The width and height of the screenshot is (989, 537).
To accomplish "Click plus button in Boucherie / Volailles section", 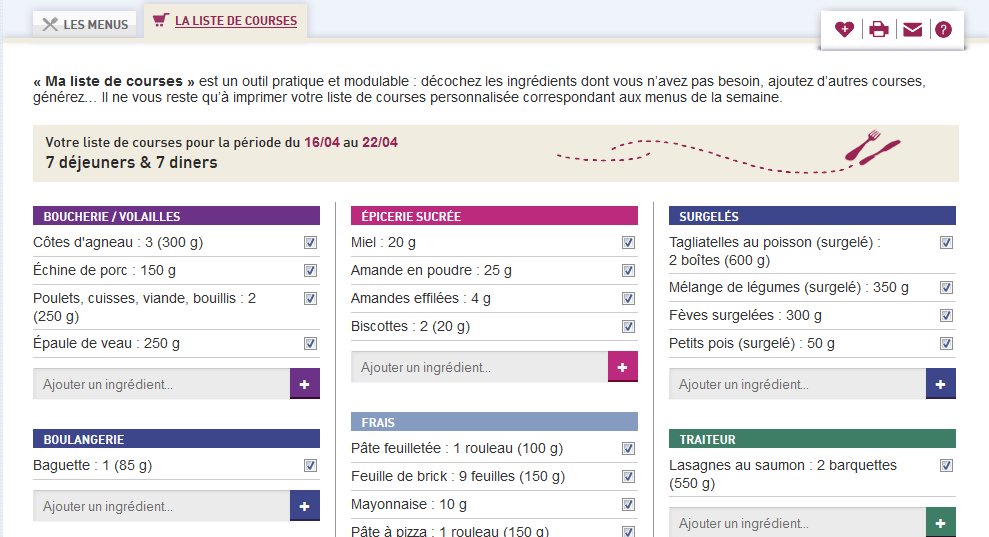I will click(305, 384).
